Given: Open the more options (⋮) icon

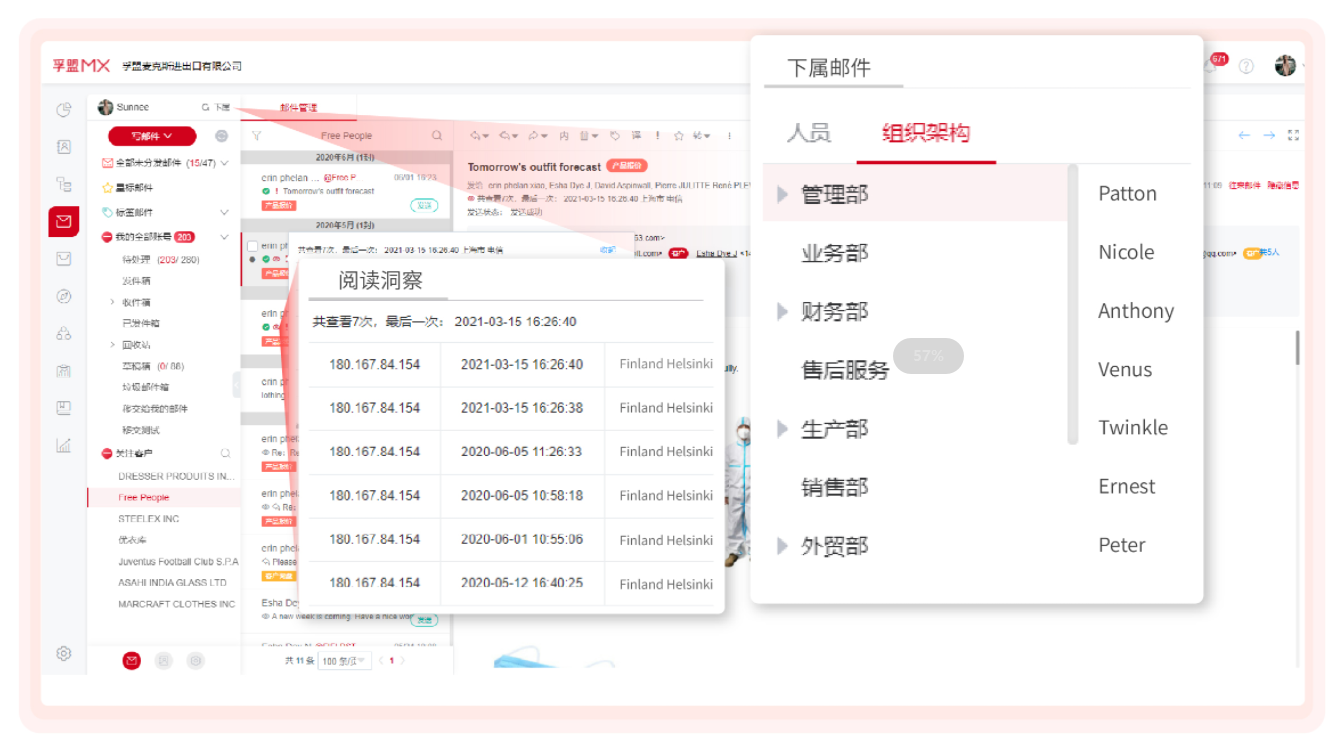Looking at the screenshot, I should tap(730, 135).
